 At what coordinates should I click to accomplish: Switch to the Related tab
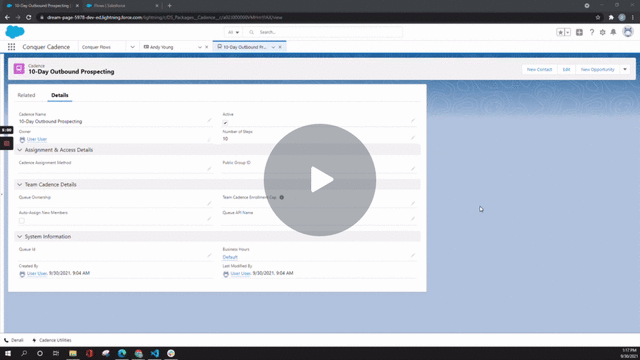(26, 95)
